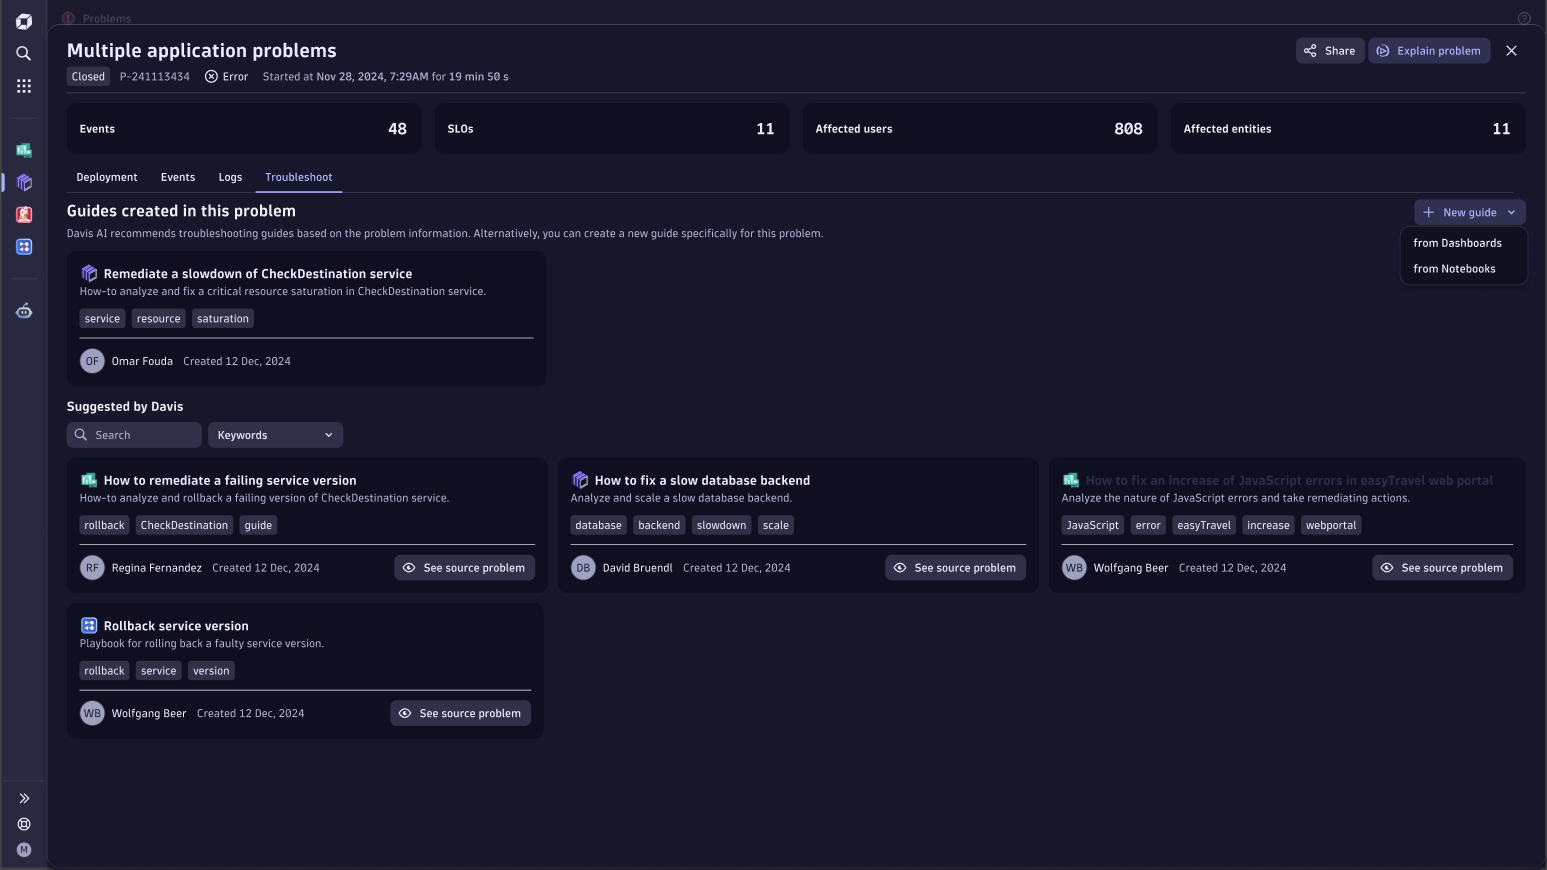
Task: Open search from the left sidebar
Action: click(x=23, y=54)
